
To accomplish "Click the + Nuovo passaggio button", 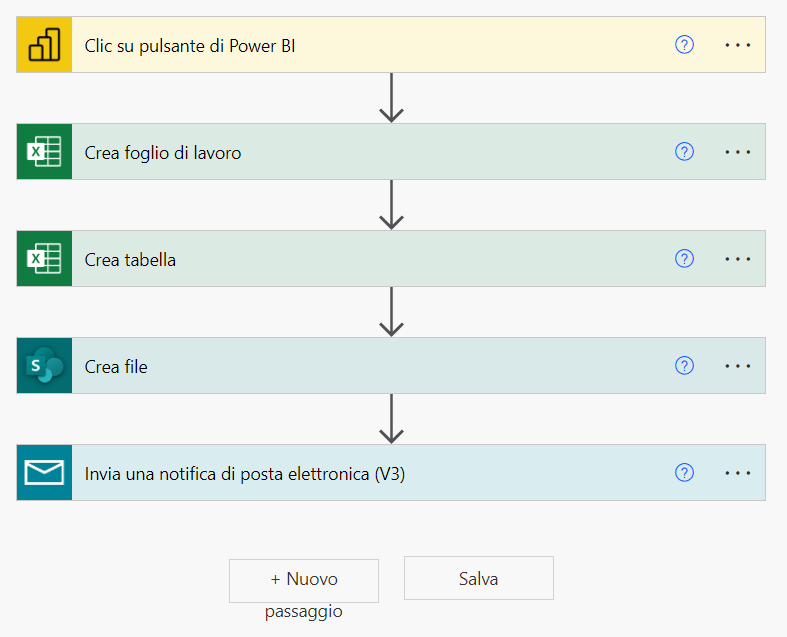I will pyautogui.click(x=304, y=581).
